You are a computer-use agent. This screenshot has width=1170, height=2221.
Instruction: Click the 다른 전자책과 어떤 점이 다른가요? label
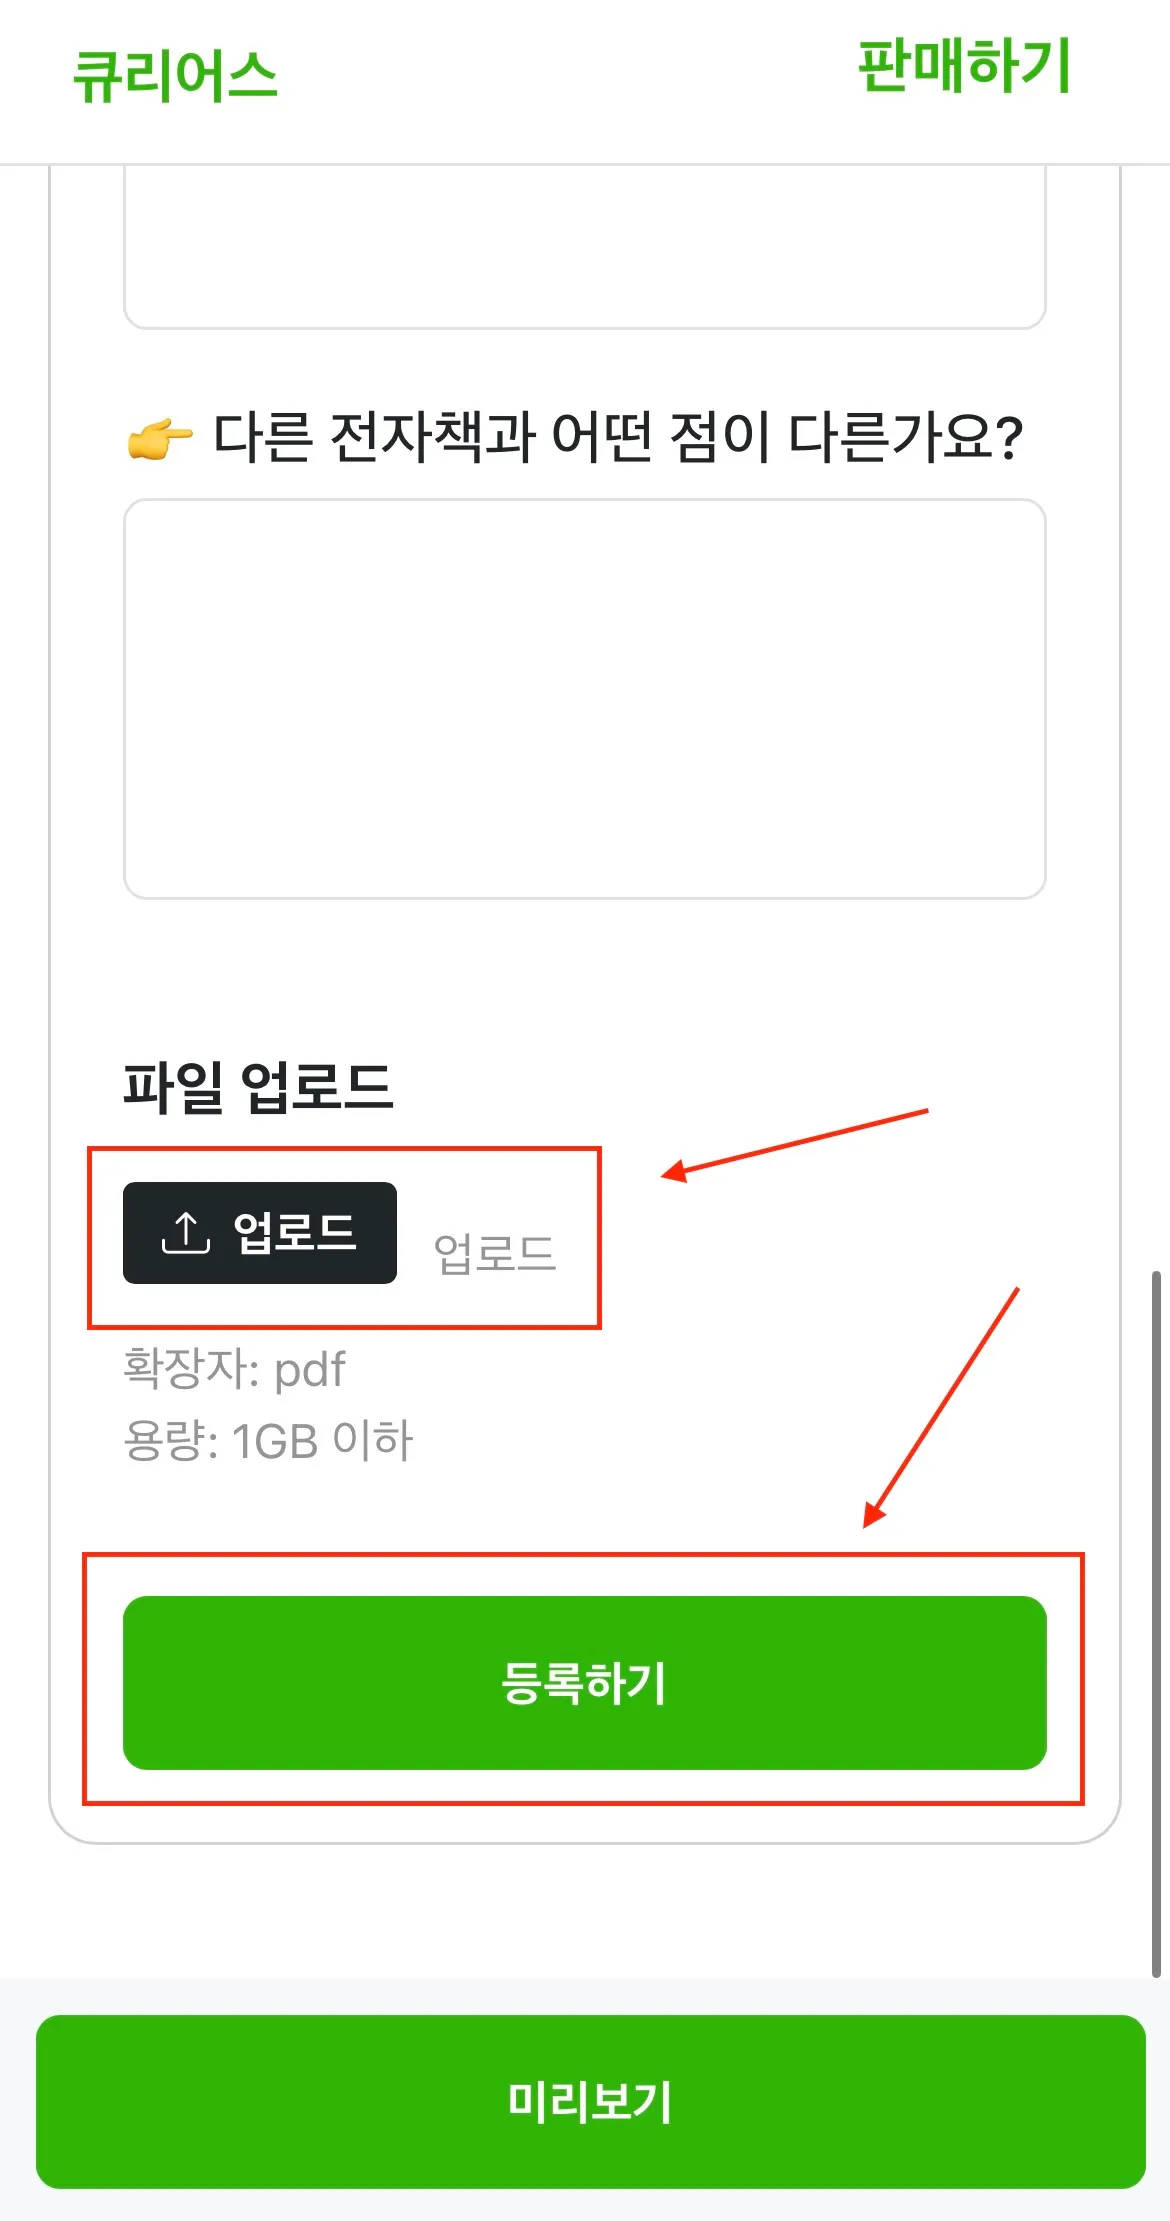(618, 438)
